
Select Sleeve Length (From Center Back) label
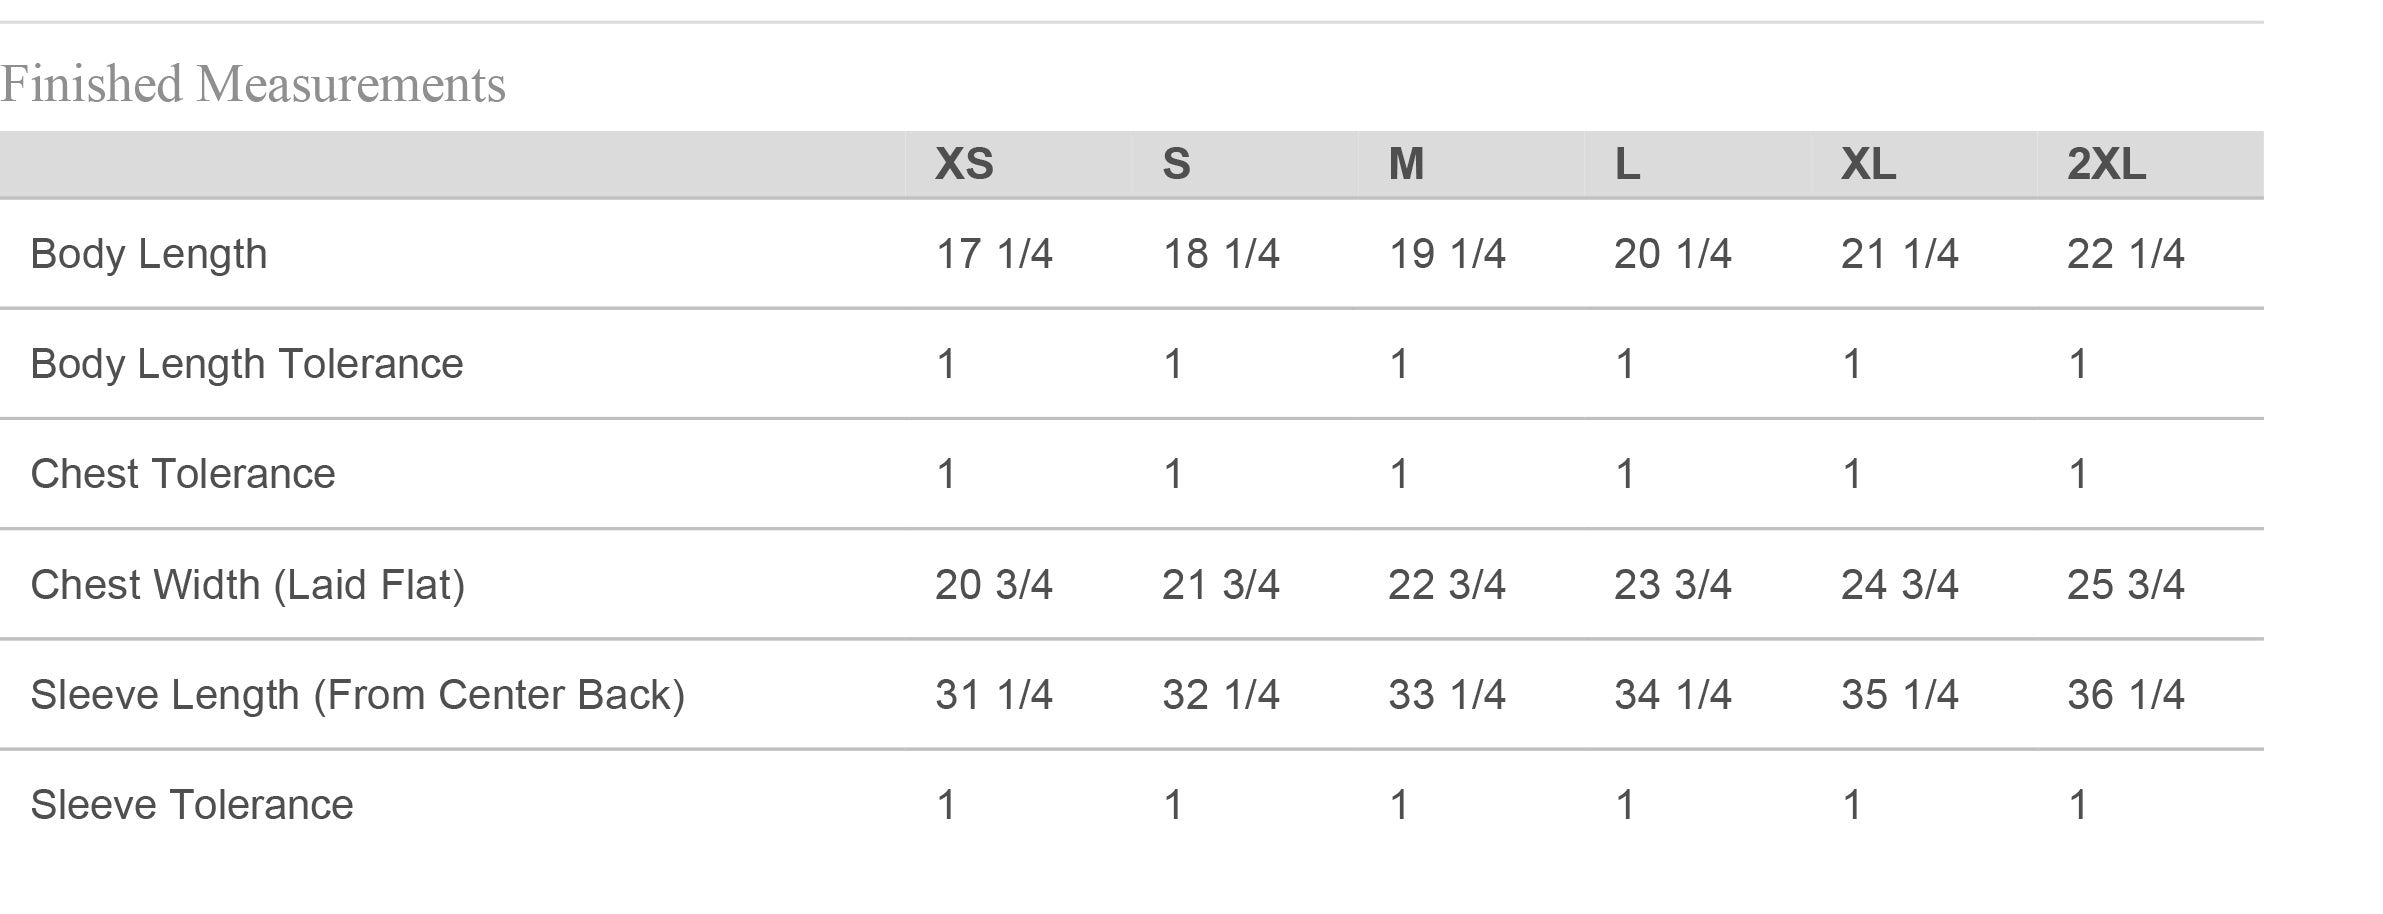[358, 695]
